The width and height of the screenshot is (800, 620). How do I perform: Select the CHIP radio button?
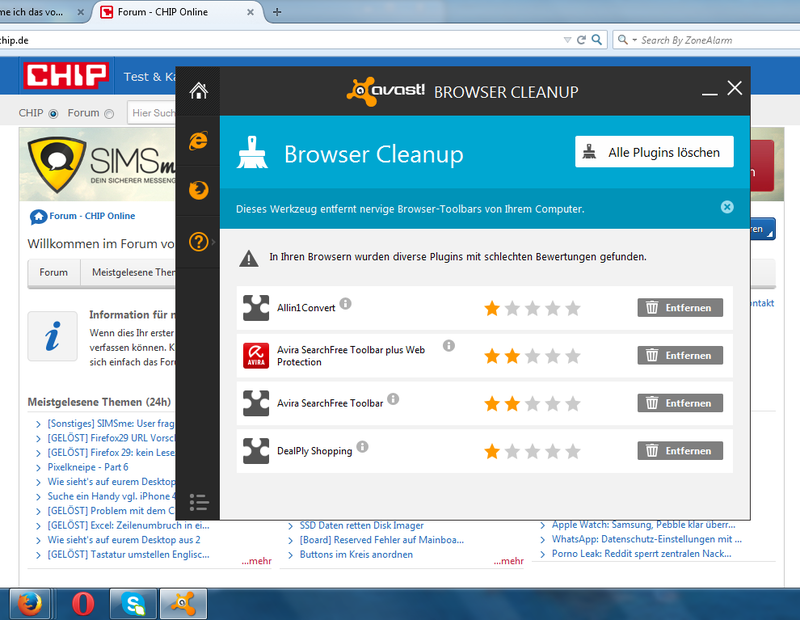53,114
